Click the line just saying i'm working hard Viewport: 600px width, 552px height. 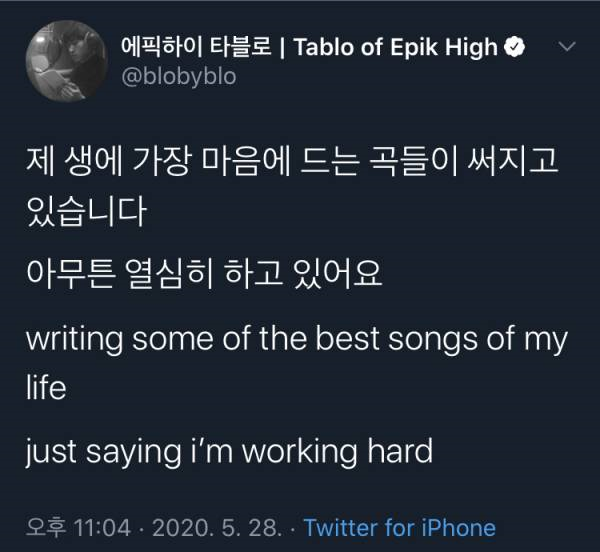(229, 449)
